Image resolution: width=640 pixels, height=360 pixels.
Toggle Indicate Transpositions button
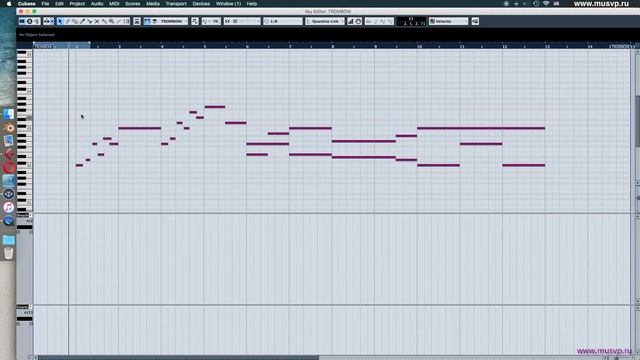click(x=195, y=21)
